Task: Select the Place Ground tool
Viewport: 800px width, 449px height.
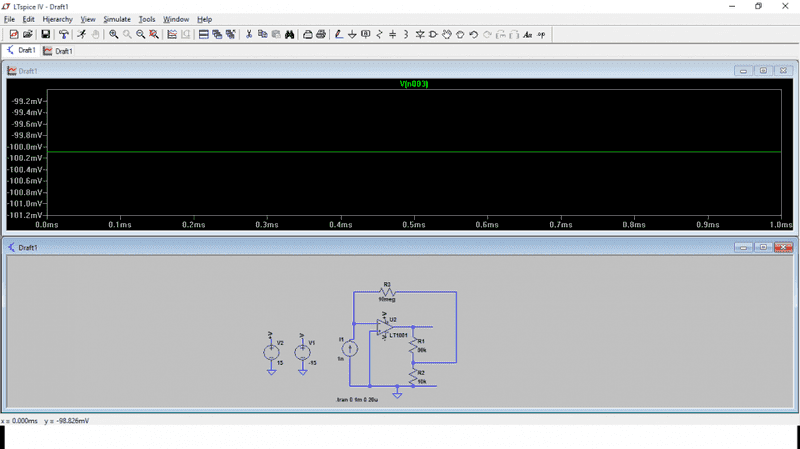Action: tap(352, 34)
